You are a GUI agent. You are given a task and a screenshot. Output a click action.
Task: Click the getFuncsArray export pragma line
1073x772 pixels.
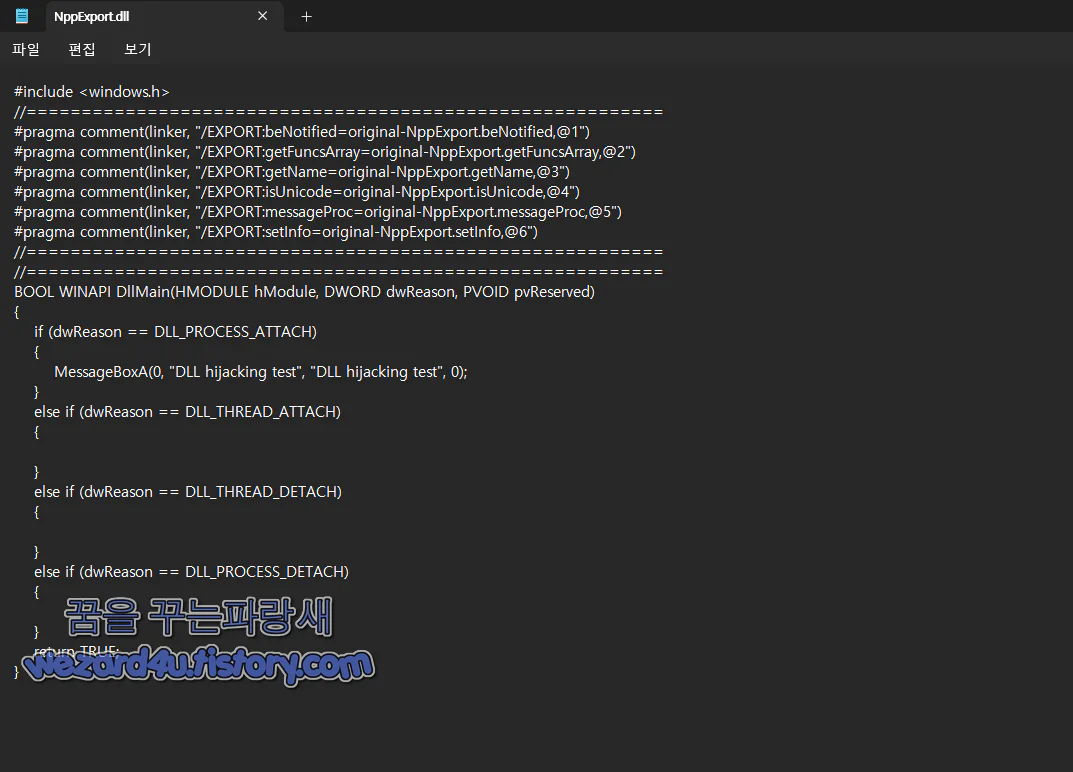click(x=325, y=152)
